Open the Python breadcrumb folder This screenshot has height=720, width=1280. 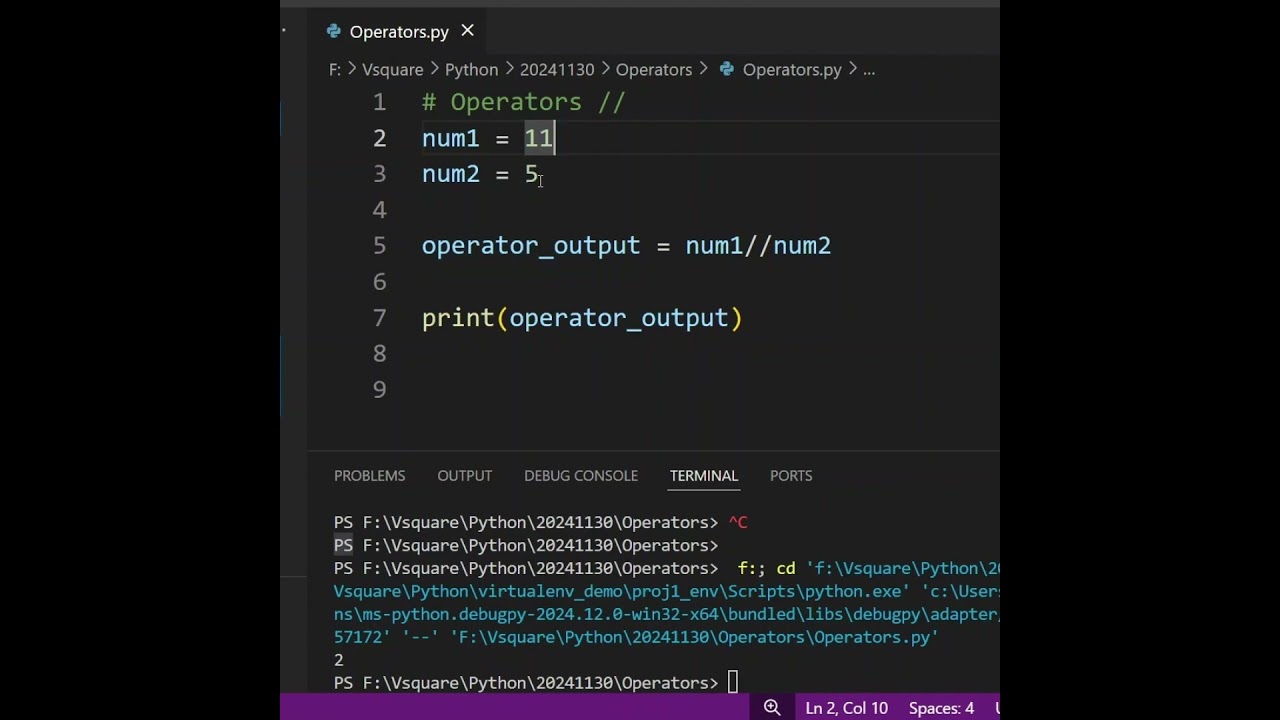point(471,69)
